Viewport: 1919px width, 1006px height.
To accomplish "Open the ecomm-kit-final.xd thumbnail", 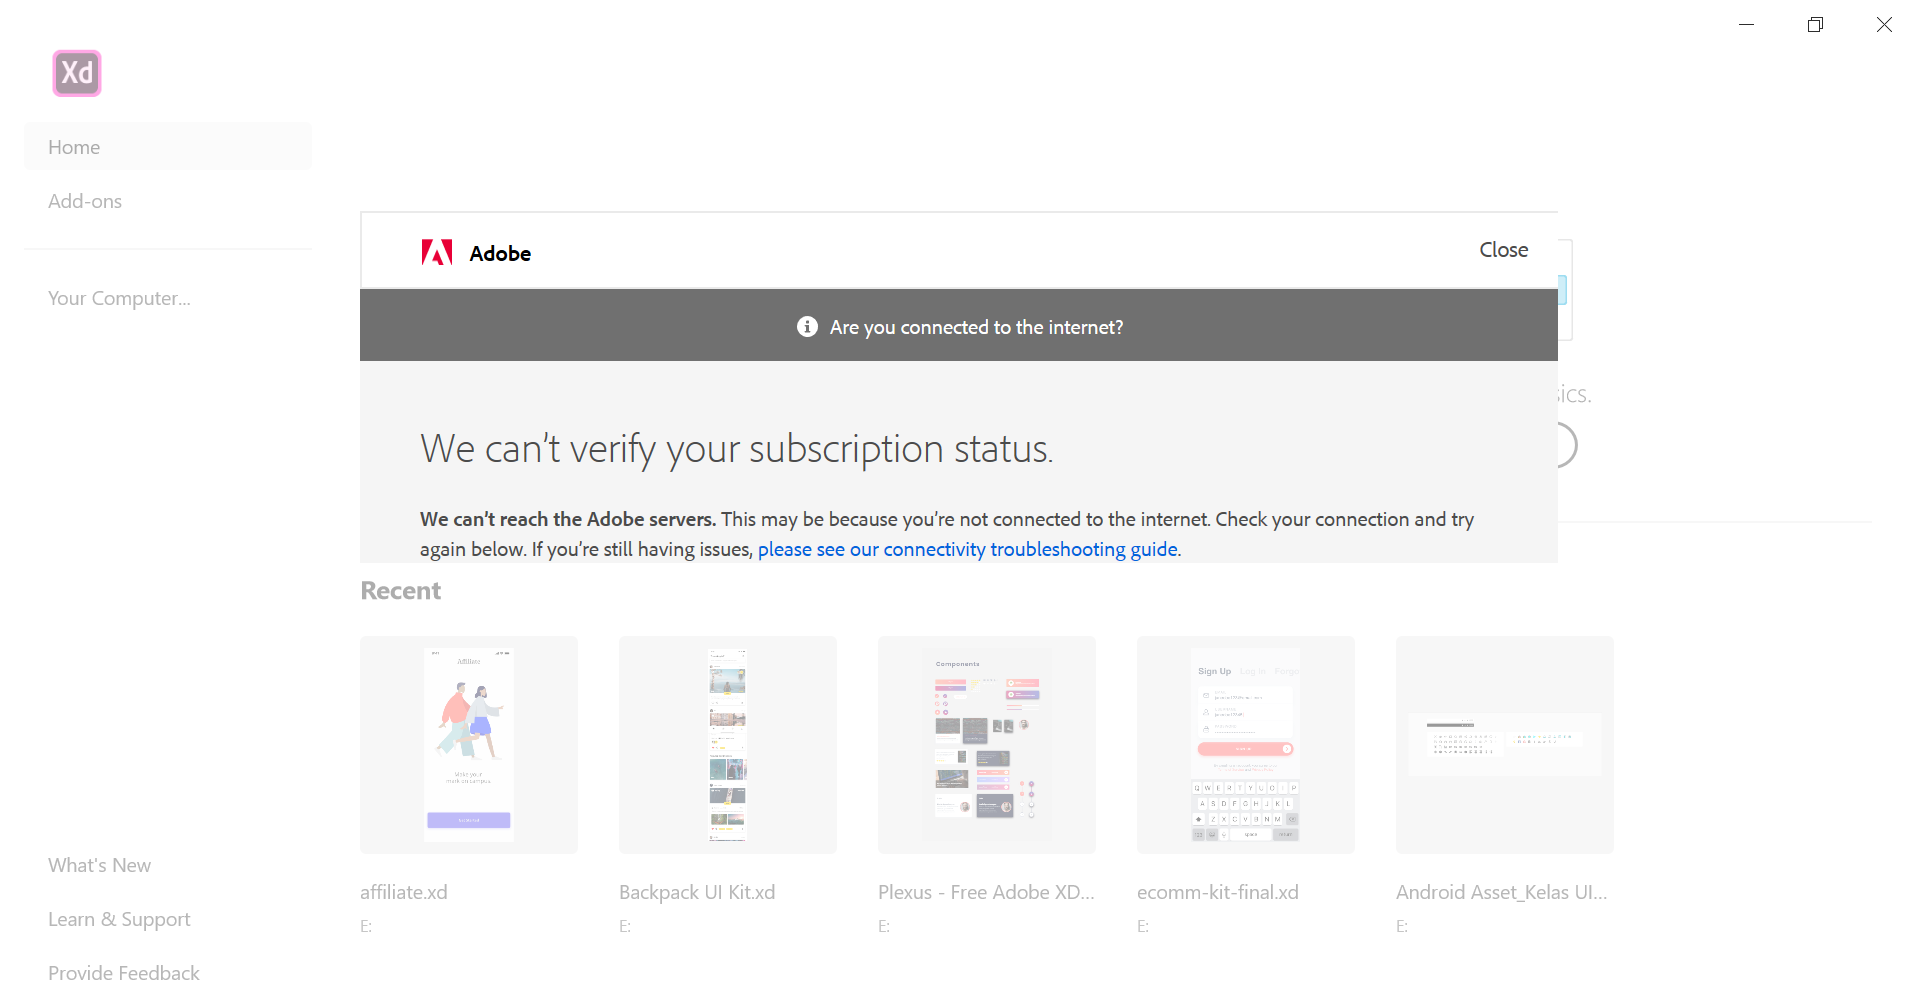I will (1246, 745).
